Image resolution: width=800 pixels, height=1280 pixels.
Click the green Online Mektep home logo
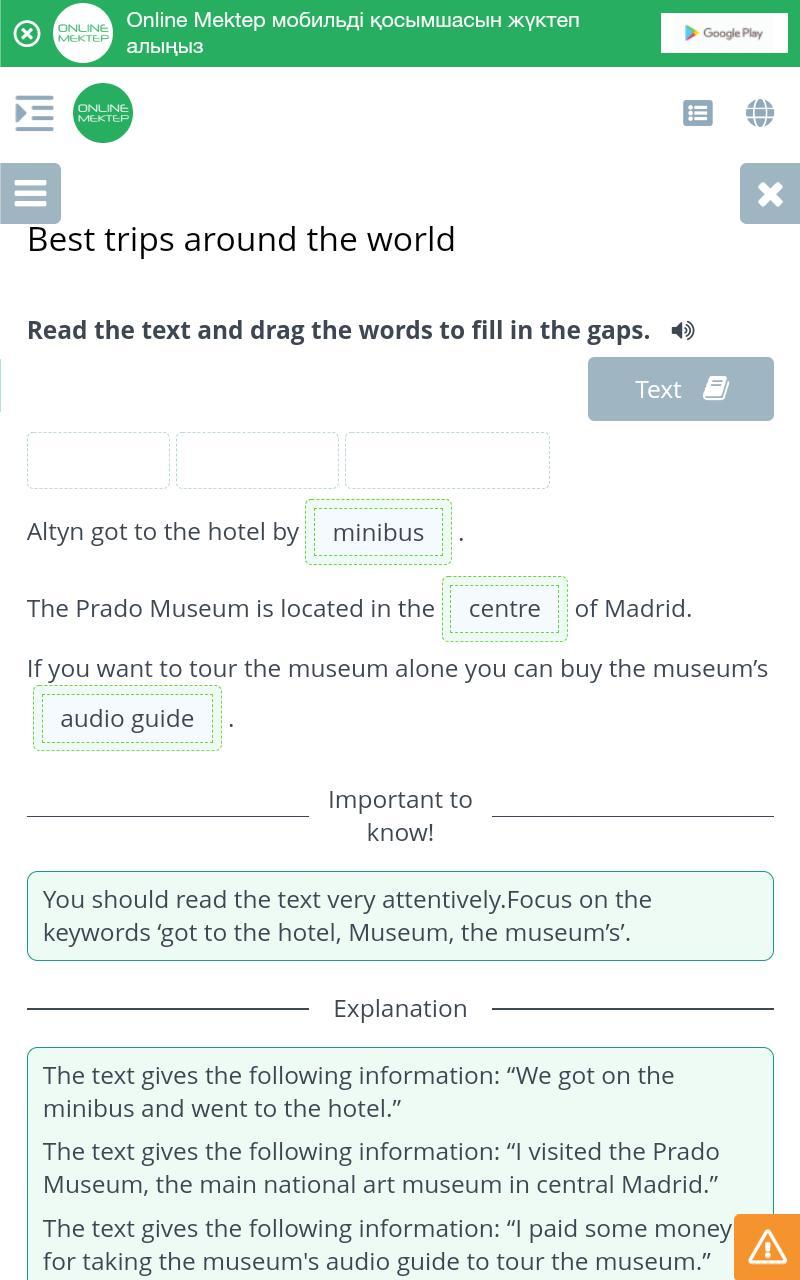tap(103, 113)
